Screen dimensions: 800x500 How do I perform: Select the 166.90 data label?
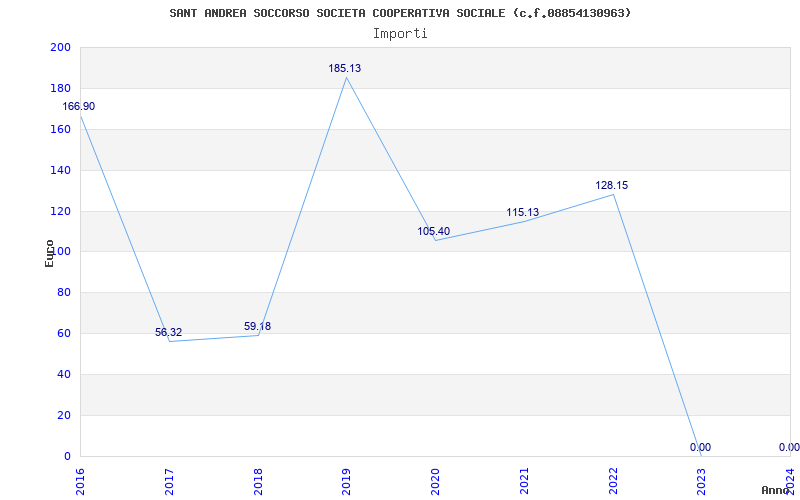tap(79, 107)
